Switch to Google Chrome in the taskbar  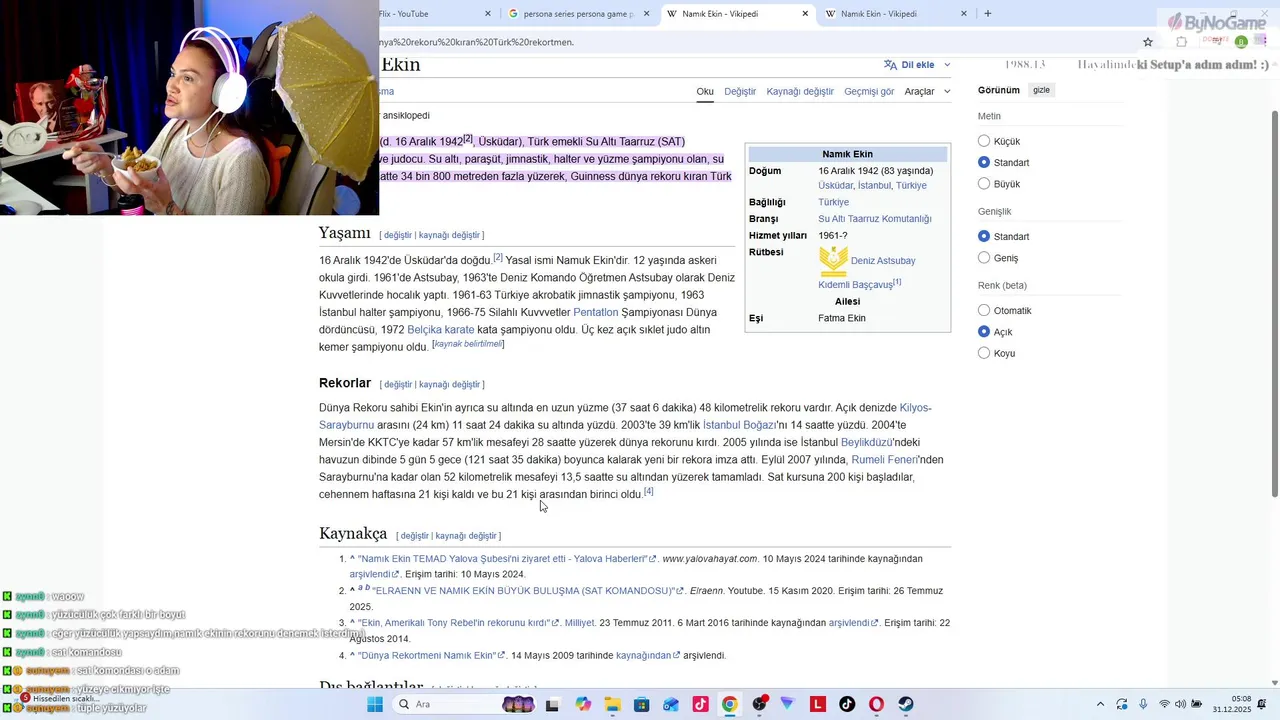[730, 704]
